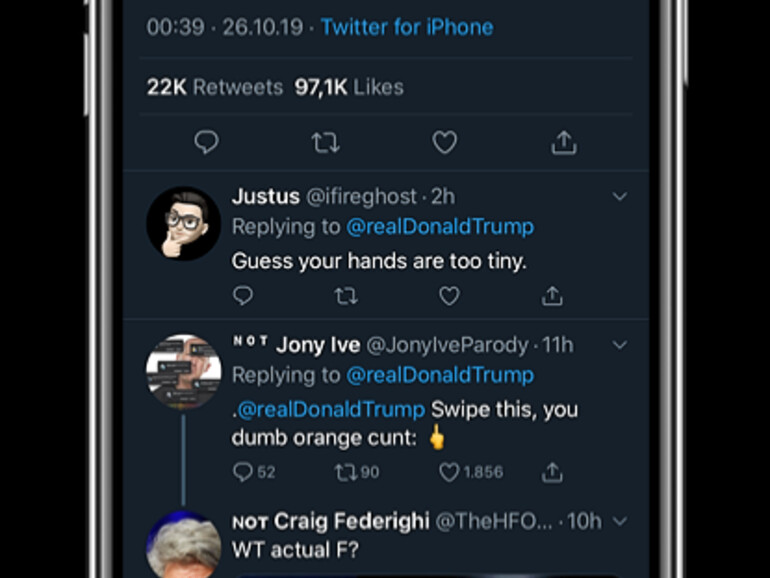Retweet Justus's reply

tap(346, 296)
